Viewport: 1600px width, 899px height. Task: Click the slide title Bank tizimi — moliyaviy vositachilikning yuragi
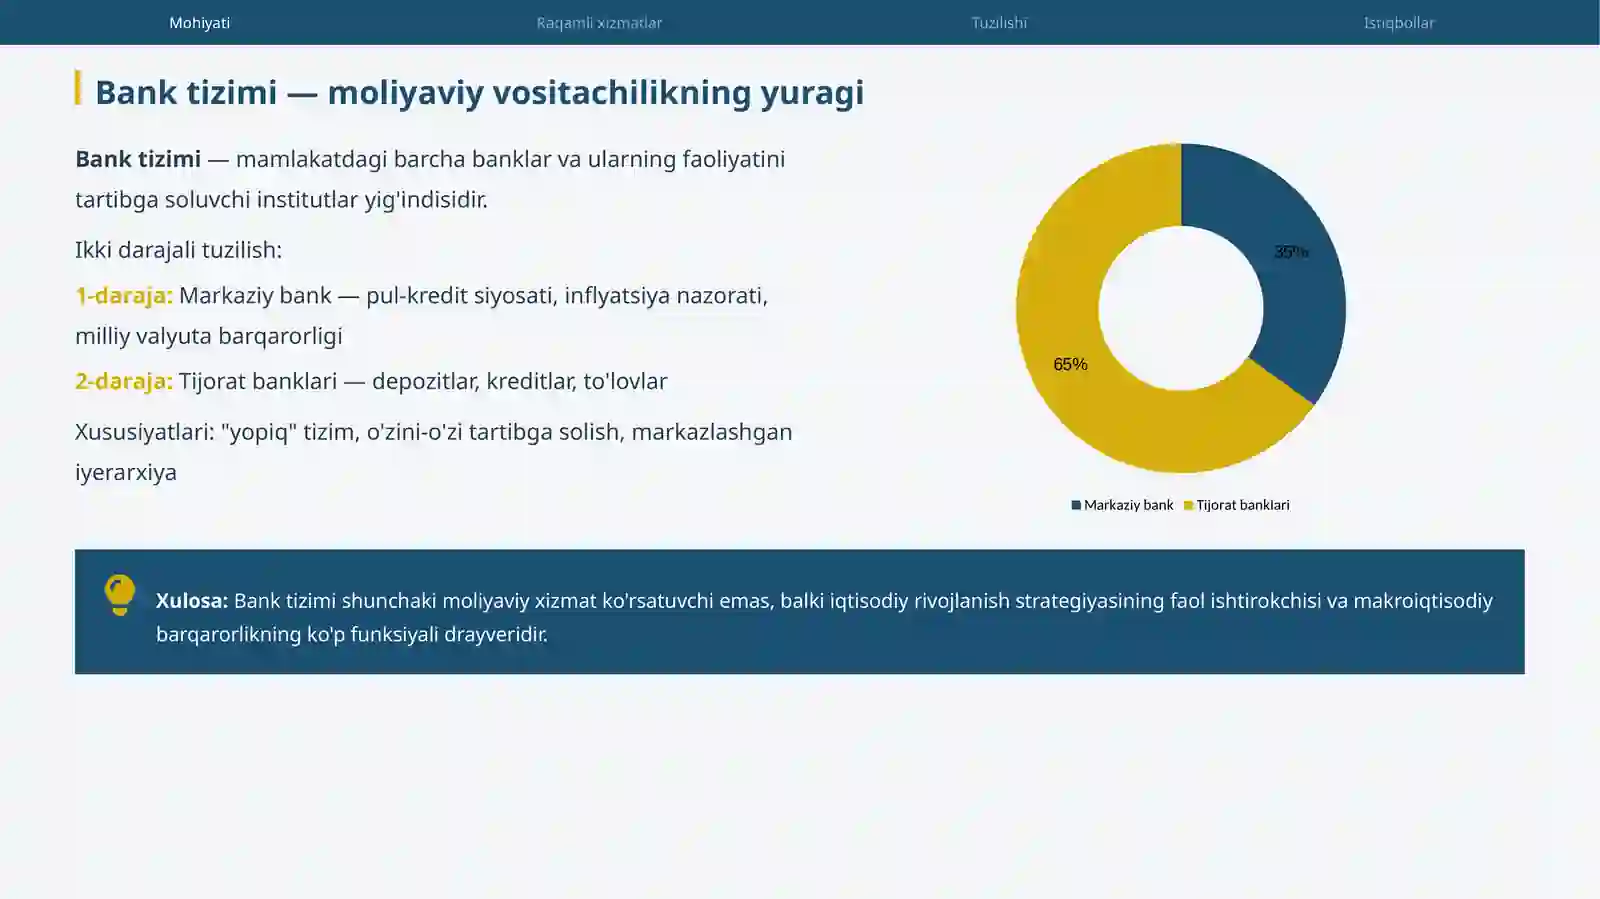tap(479, 92)
